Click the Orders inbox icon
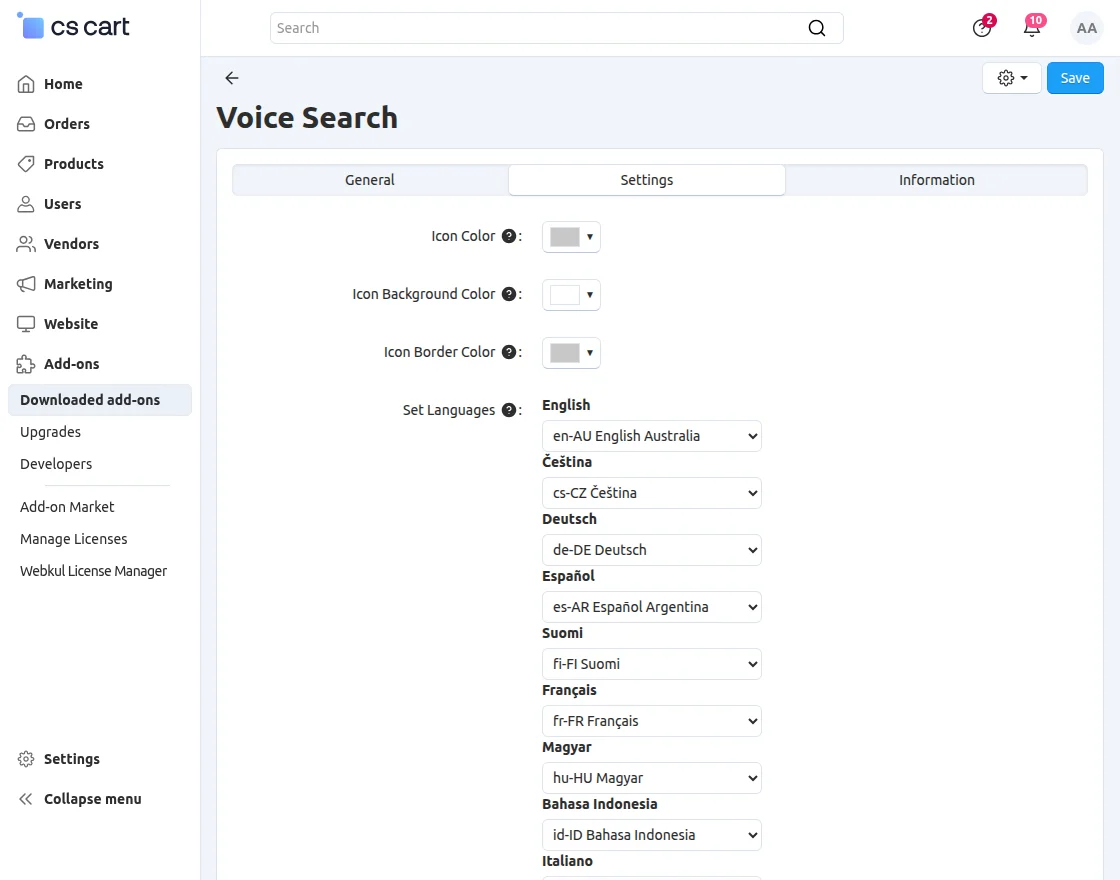 [26, 124]
